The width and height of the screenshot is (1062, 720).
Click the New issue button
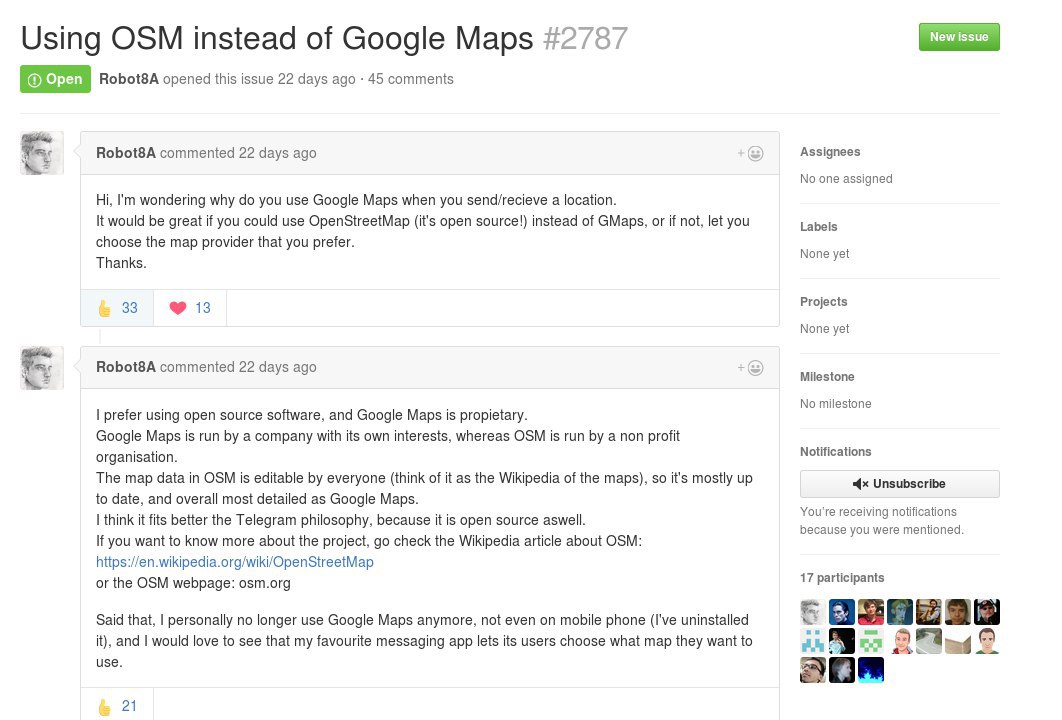tap(958, 37)
